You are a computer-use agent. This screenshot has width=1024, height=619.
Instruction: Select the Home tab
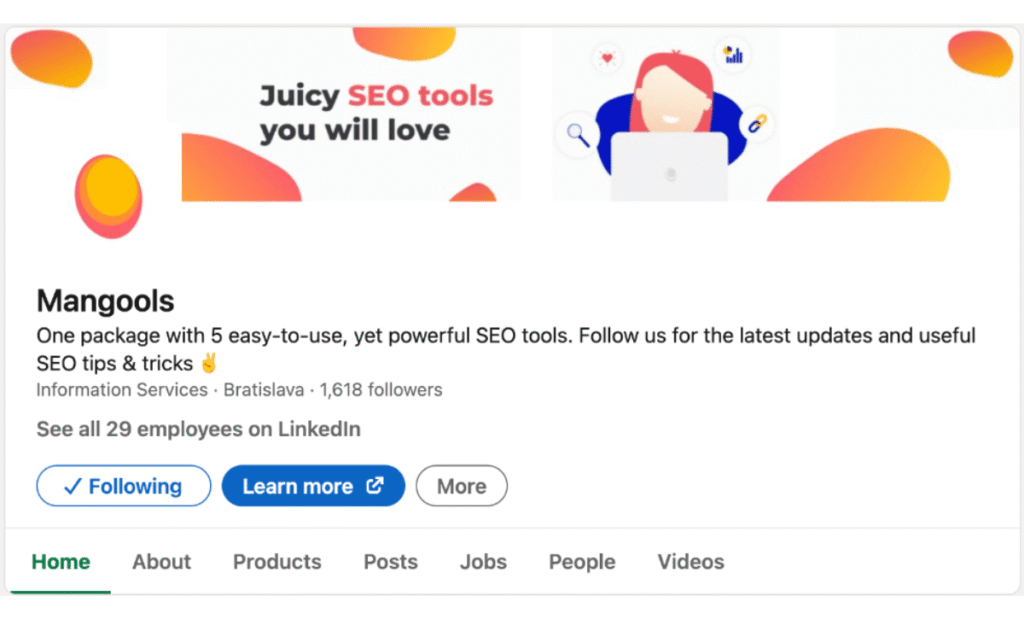click(60, 562)
